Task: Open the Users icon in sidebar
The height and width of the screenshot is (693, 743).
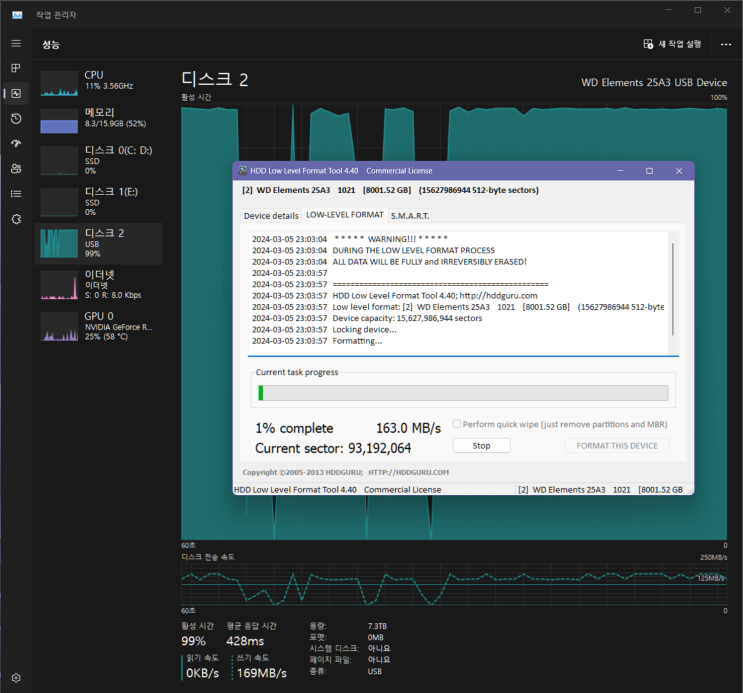Action: pyautogui.click(x=16, y=169)
